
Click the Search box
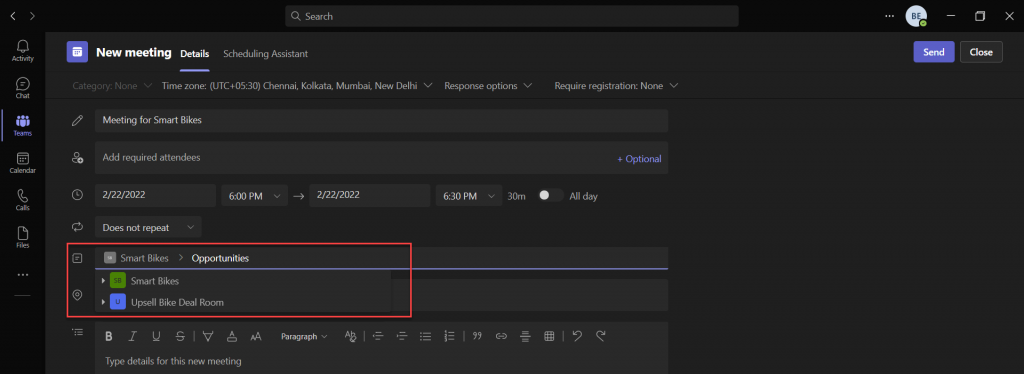[512, 16]
